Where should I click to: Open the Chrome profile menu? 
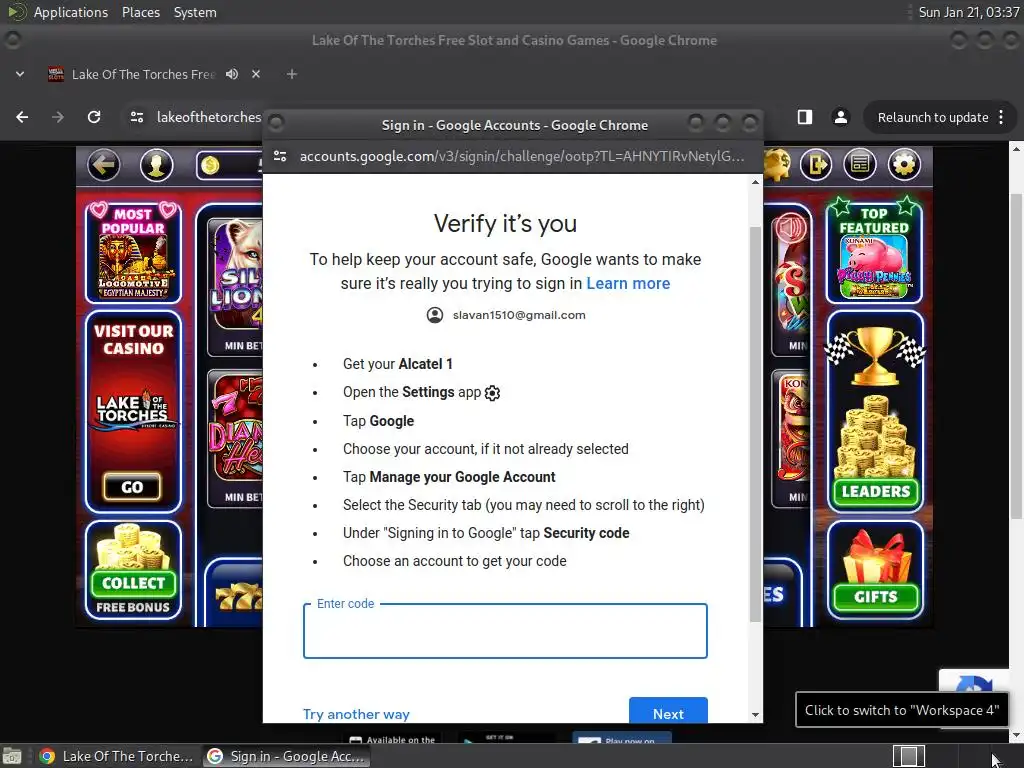tap(840, 117)
